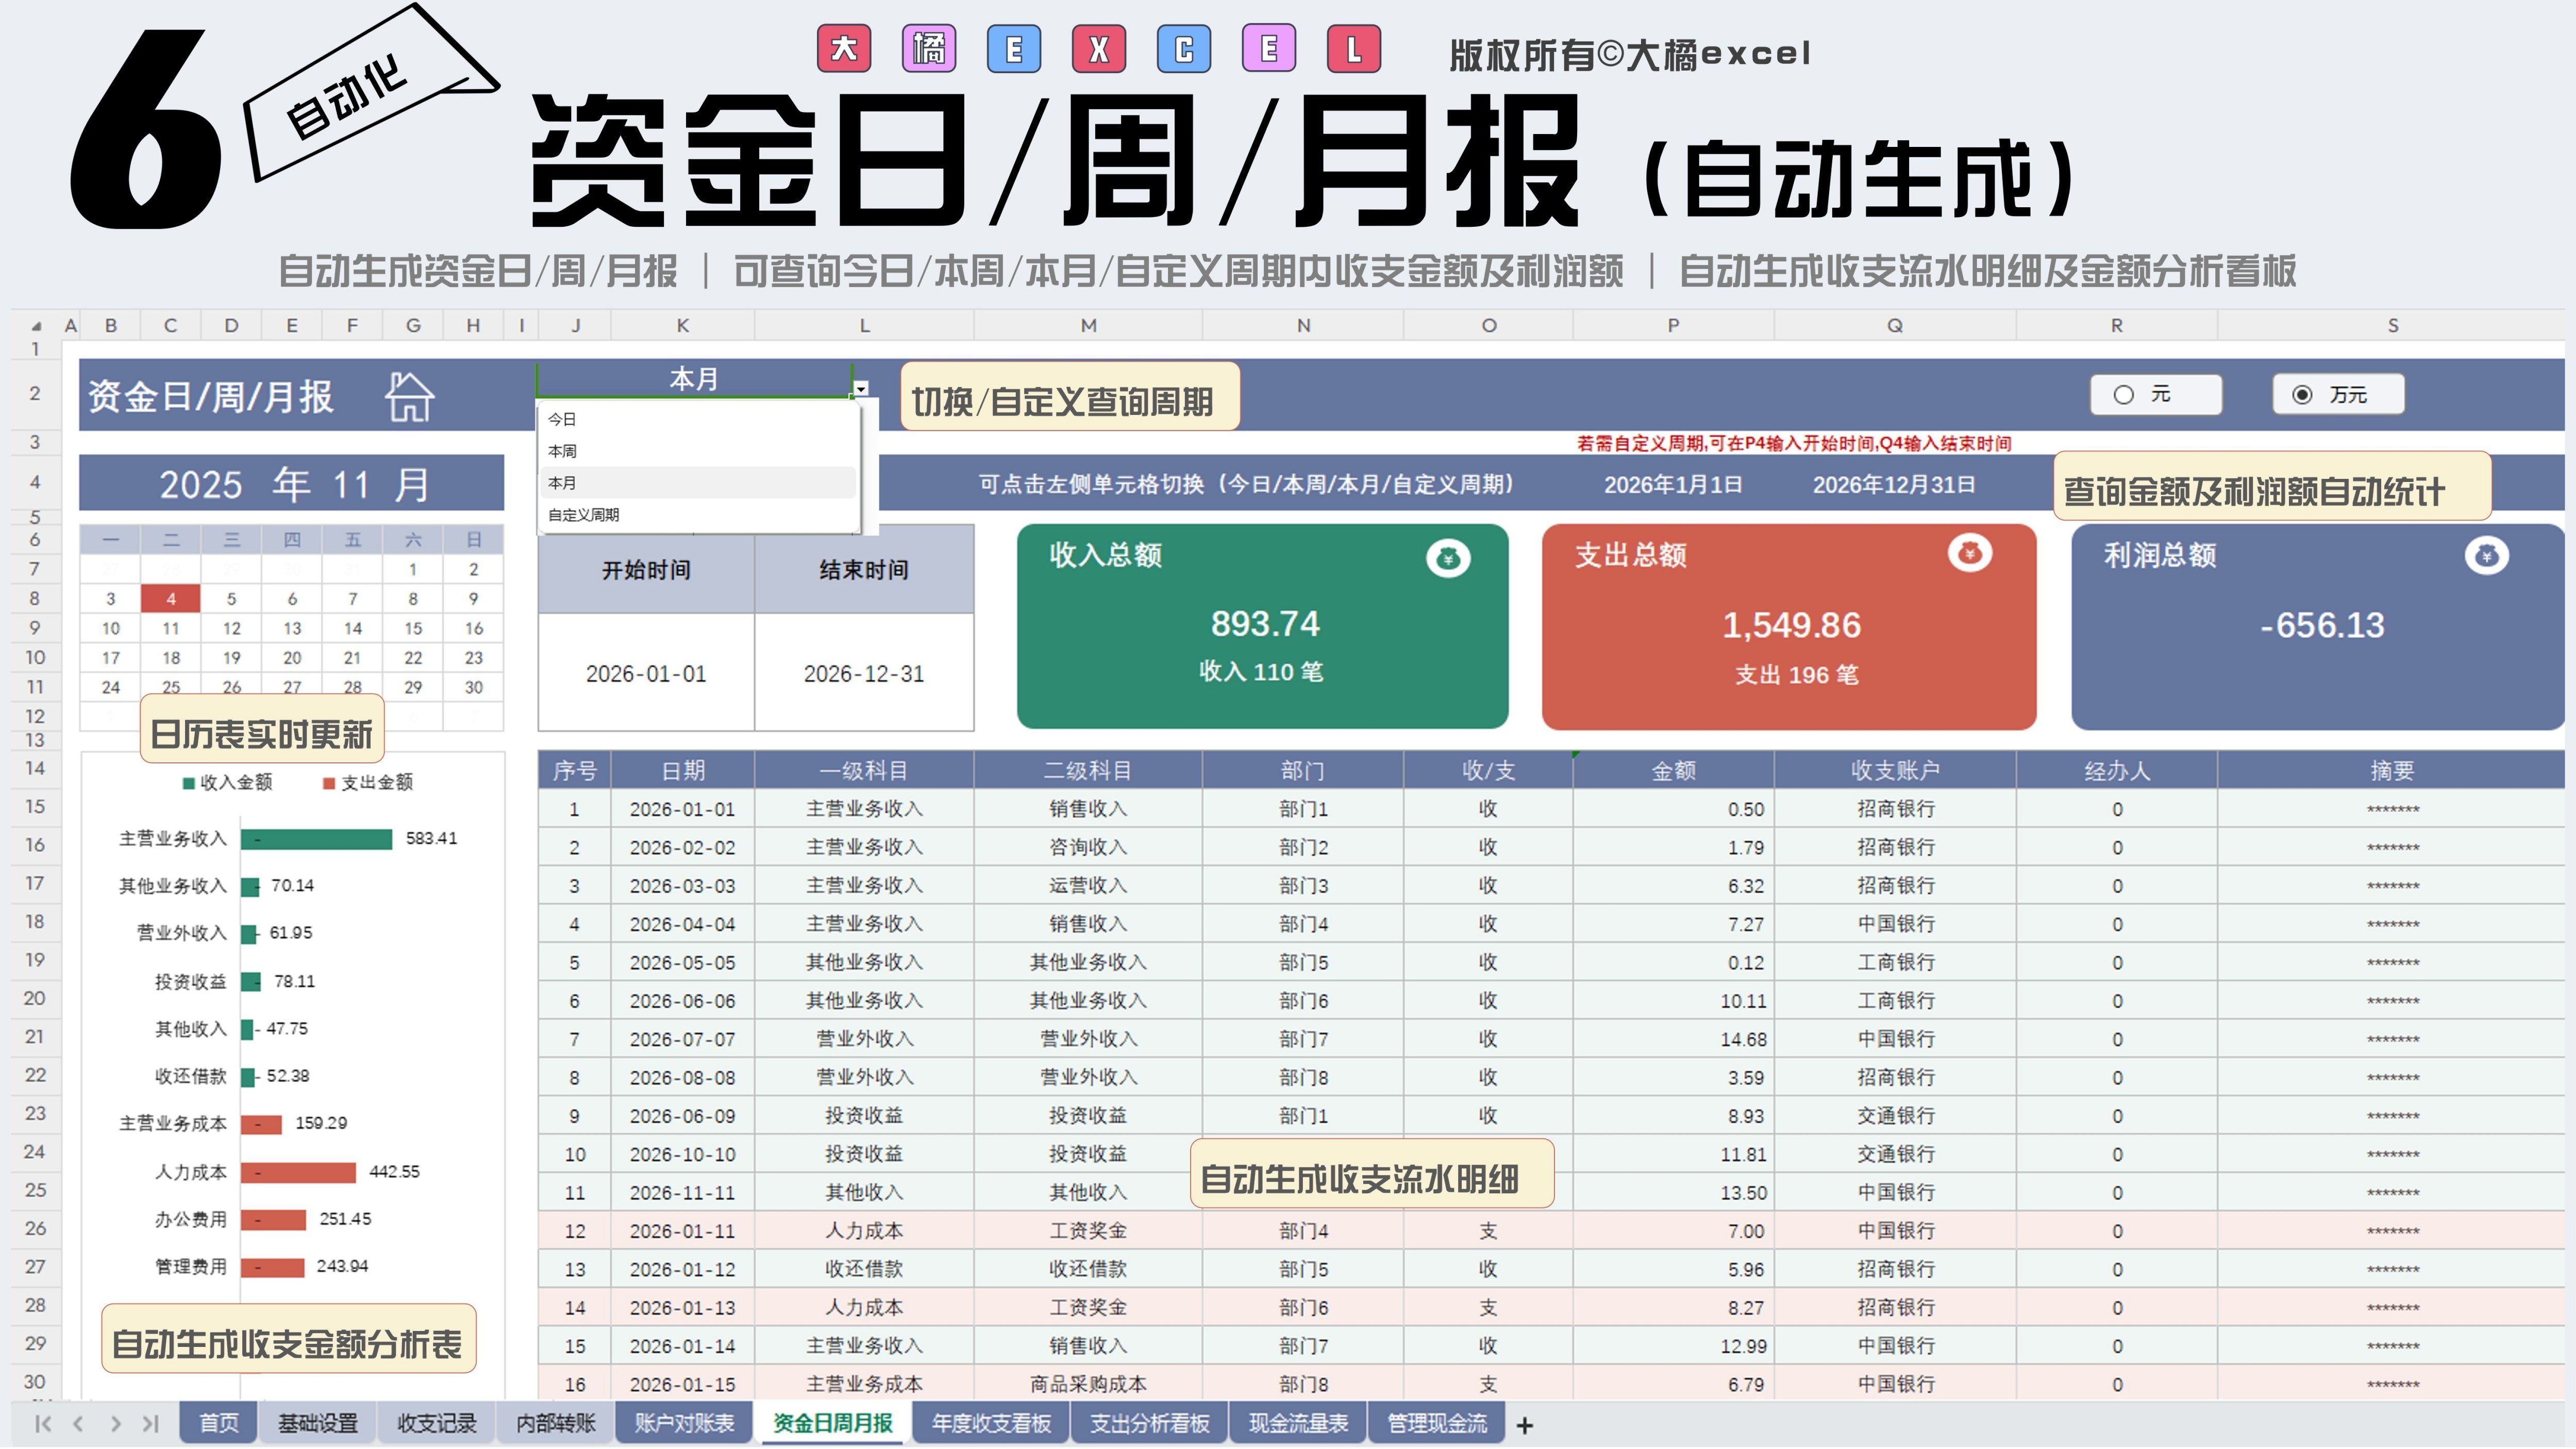Click the money bag icon on income card
Image resolution: width=2576 pixels, height=1449 pixels.
tap(1447, 559)
